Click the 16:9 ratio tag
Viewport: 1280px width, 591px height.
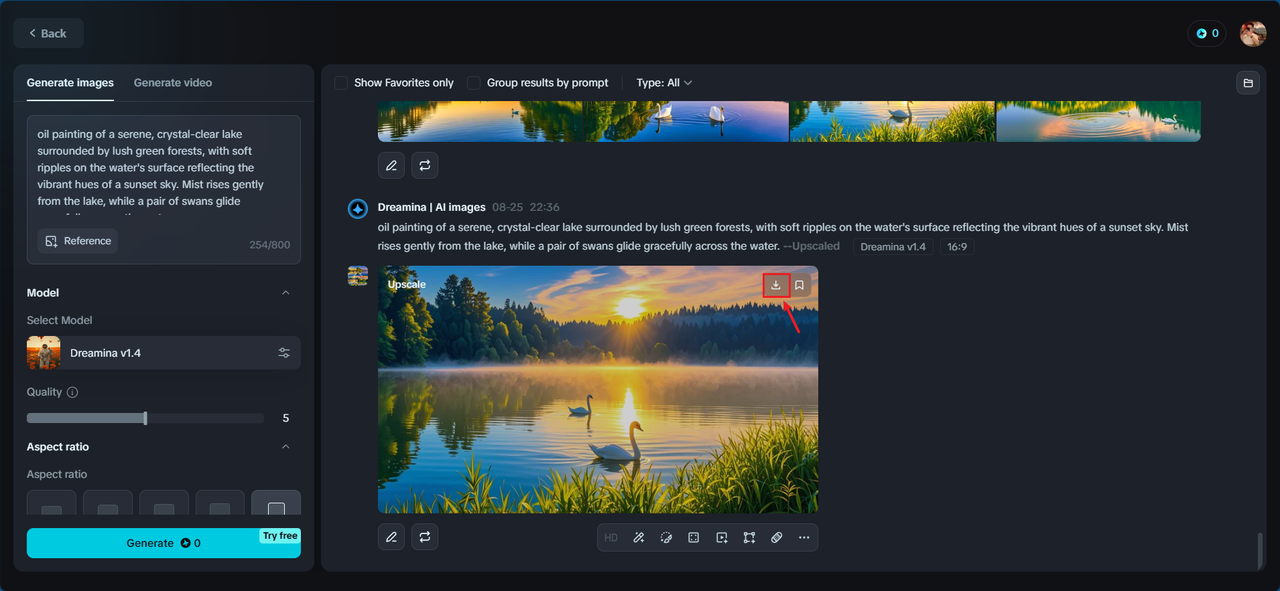[x=957, y=247]
